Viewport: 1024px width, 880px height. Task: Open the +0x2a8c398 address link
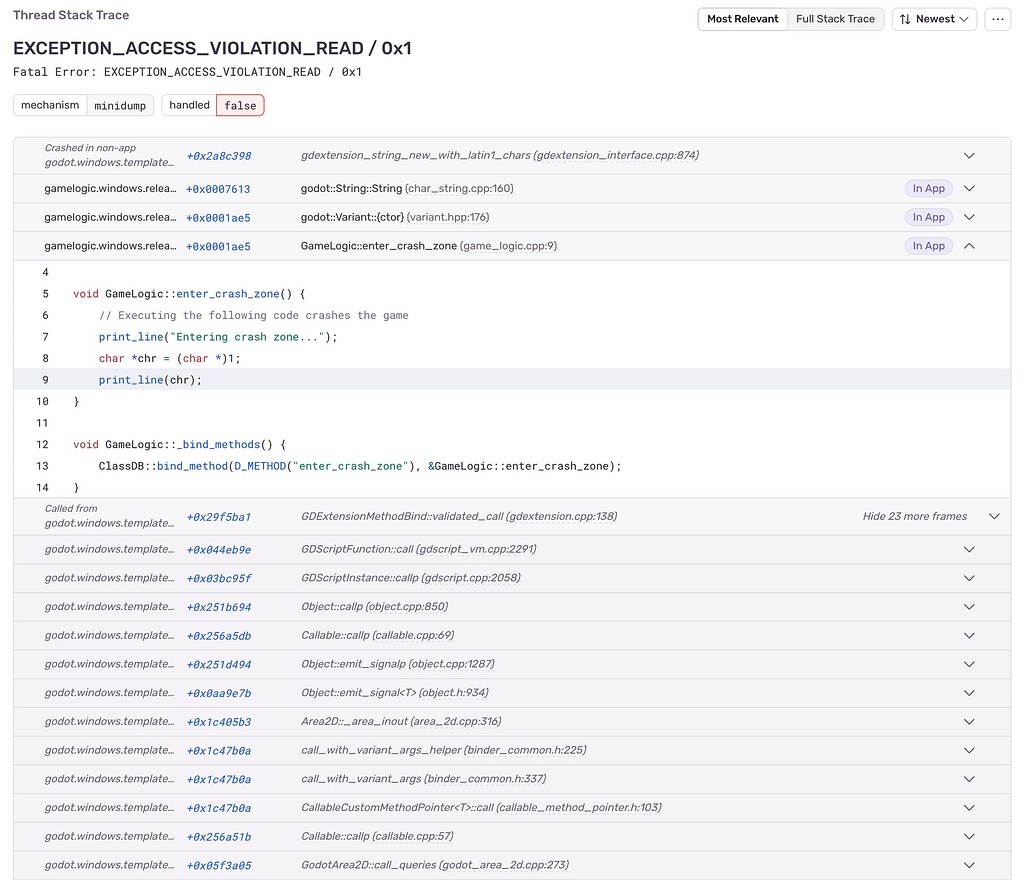[218, 155]
